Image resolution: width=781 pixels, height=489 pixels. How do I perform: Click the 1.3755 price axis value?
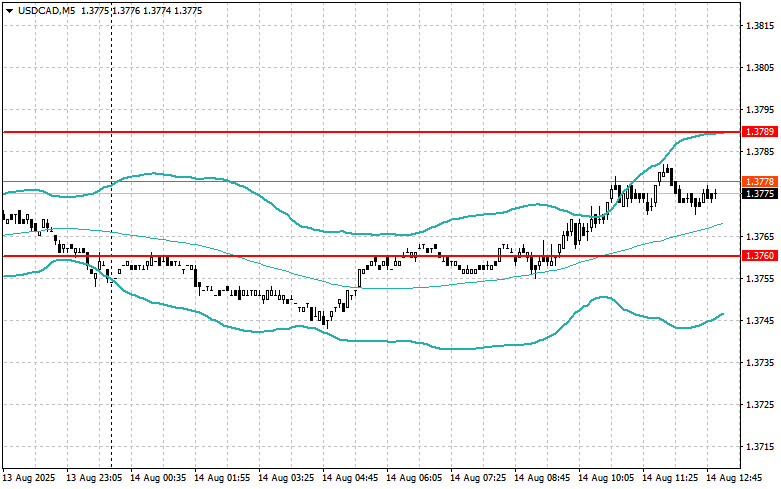(761, 278)
